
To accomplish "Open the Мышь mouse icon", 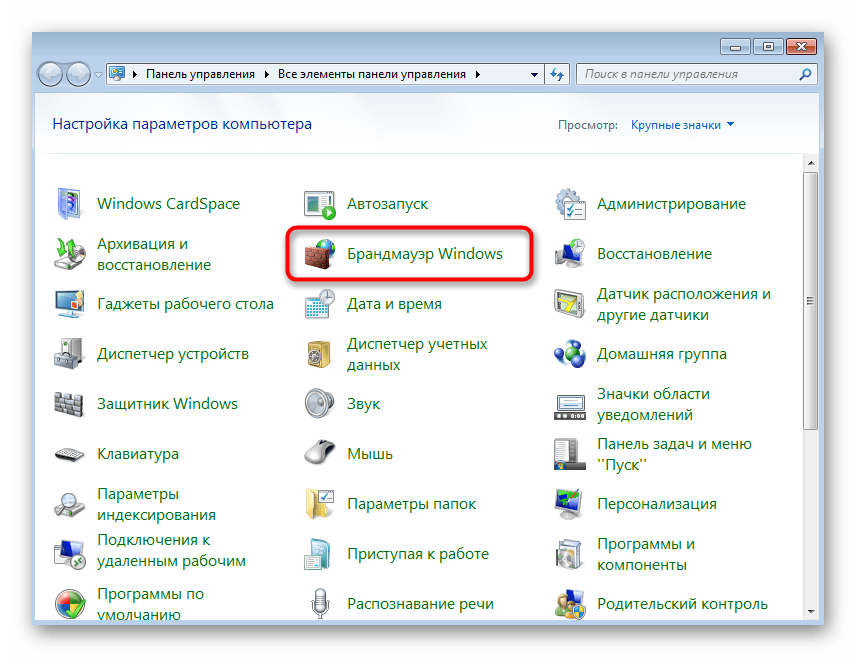I will point(320,454).
